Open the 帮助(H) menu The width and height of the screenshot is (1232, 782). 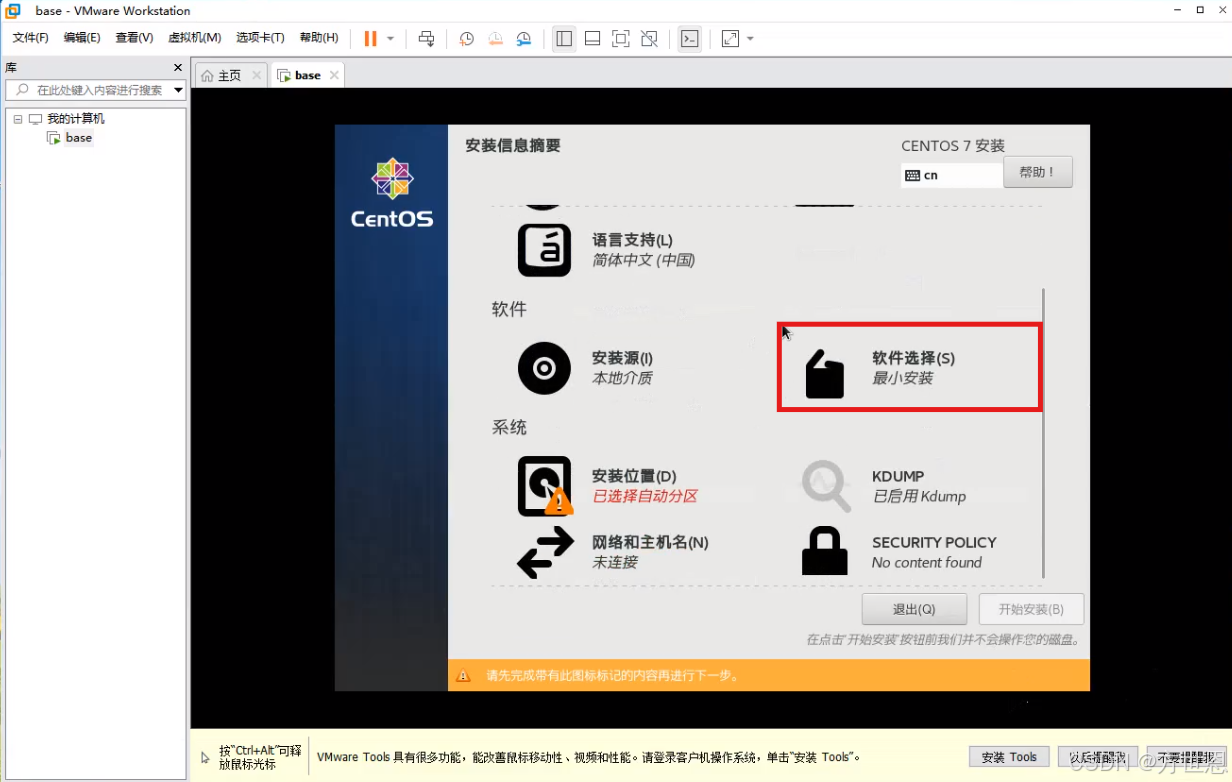tap(318, 38)
